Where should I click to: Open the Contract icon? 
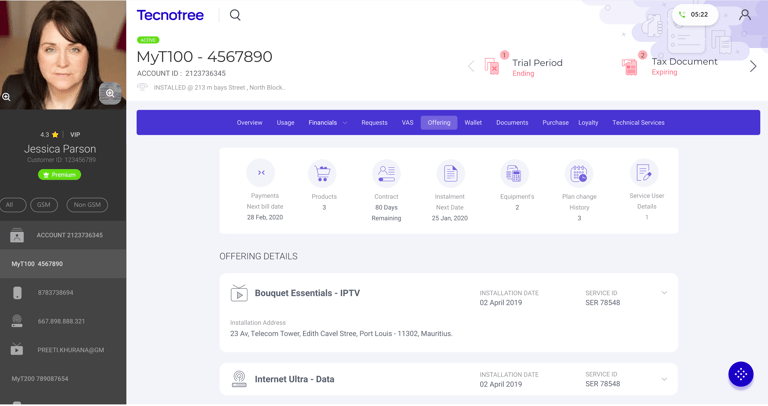386,173
